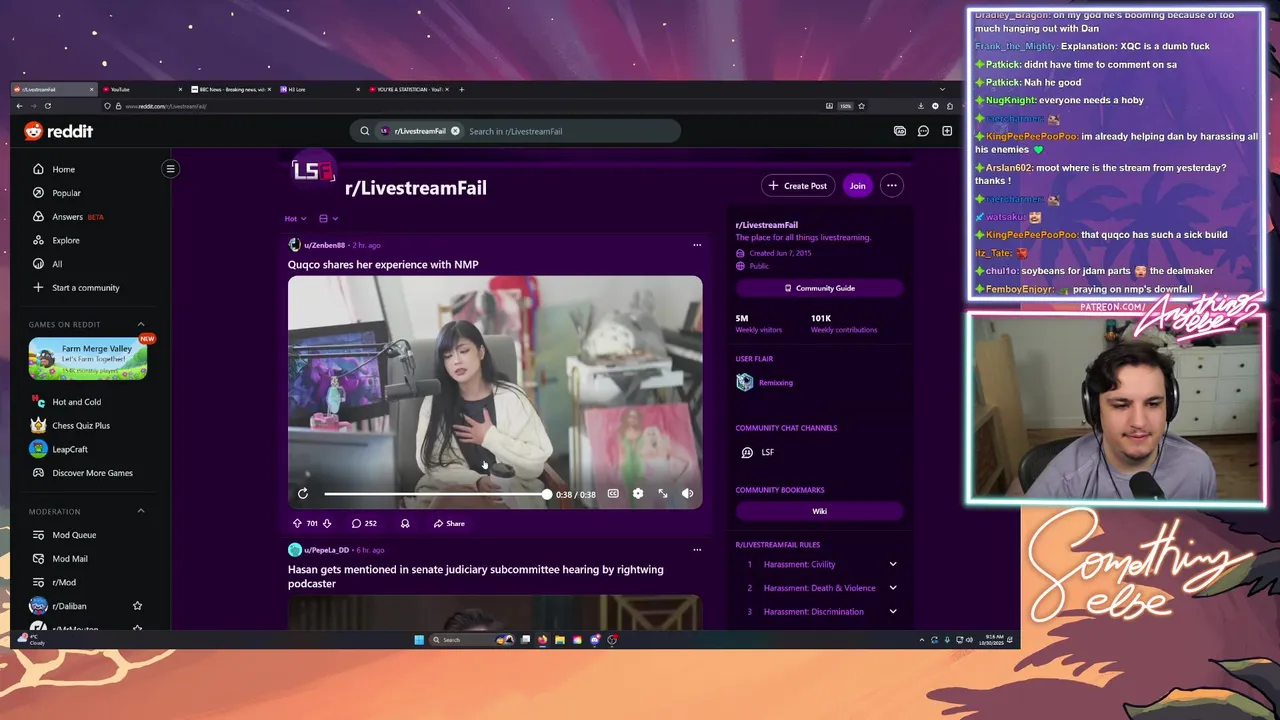This screenshot has height=720, width=1280.
Task: Open the Community Guide button
Action: 819,288
